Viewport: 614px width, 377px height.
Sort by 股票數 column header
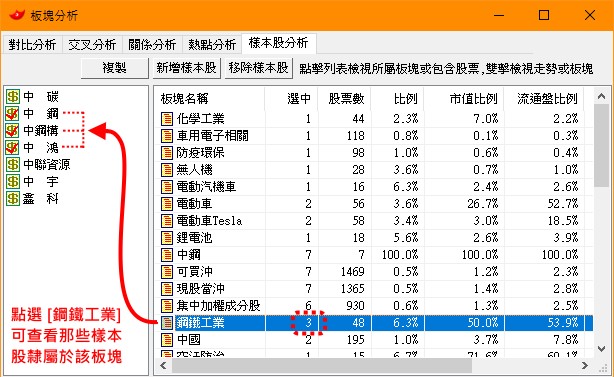coord(344,99)
